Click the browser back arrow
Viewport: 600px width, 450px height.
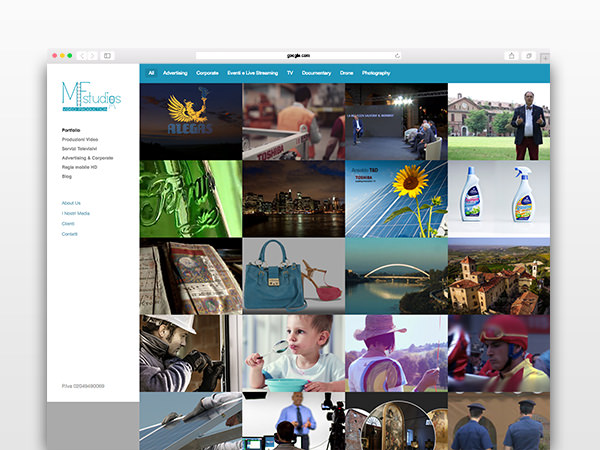(x=82, y=56)
